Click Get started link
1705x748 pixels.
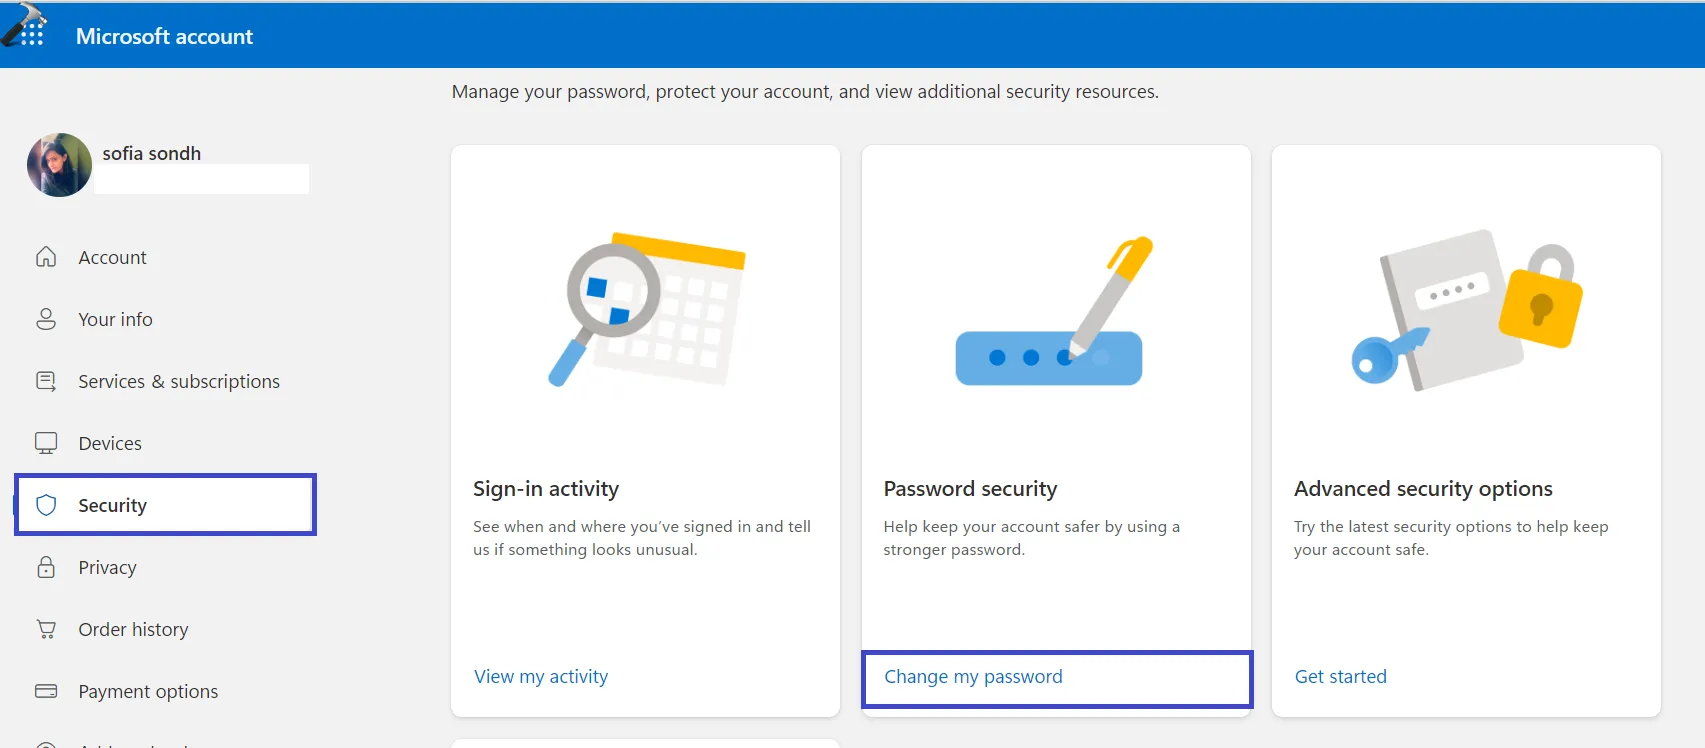point(1340,677)
